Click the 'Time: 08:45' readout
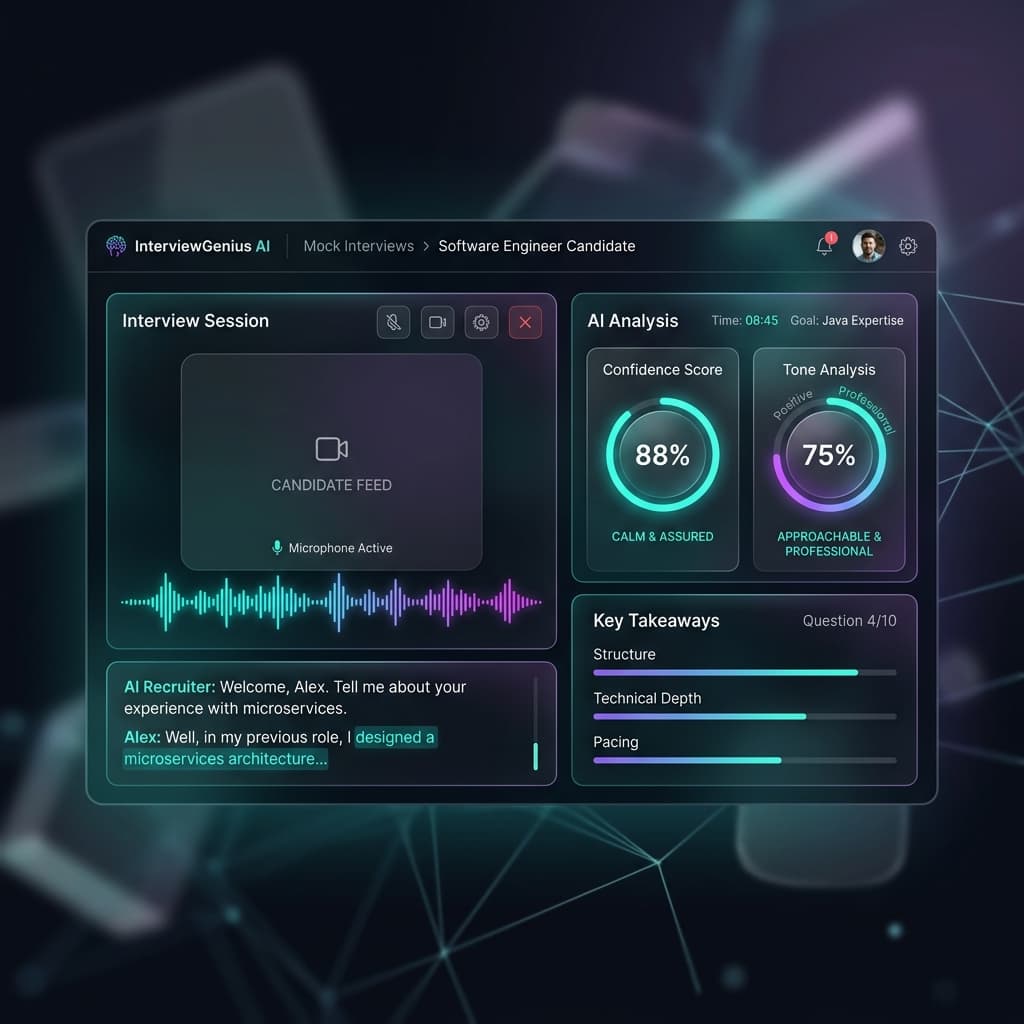1024x1024 pixels. point(744,321)
